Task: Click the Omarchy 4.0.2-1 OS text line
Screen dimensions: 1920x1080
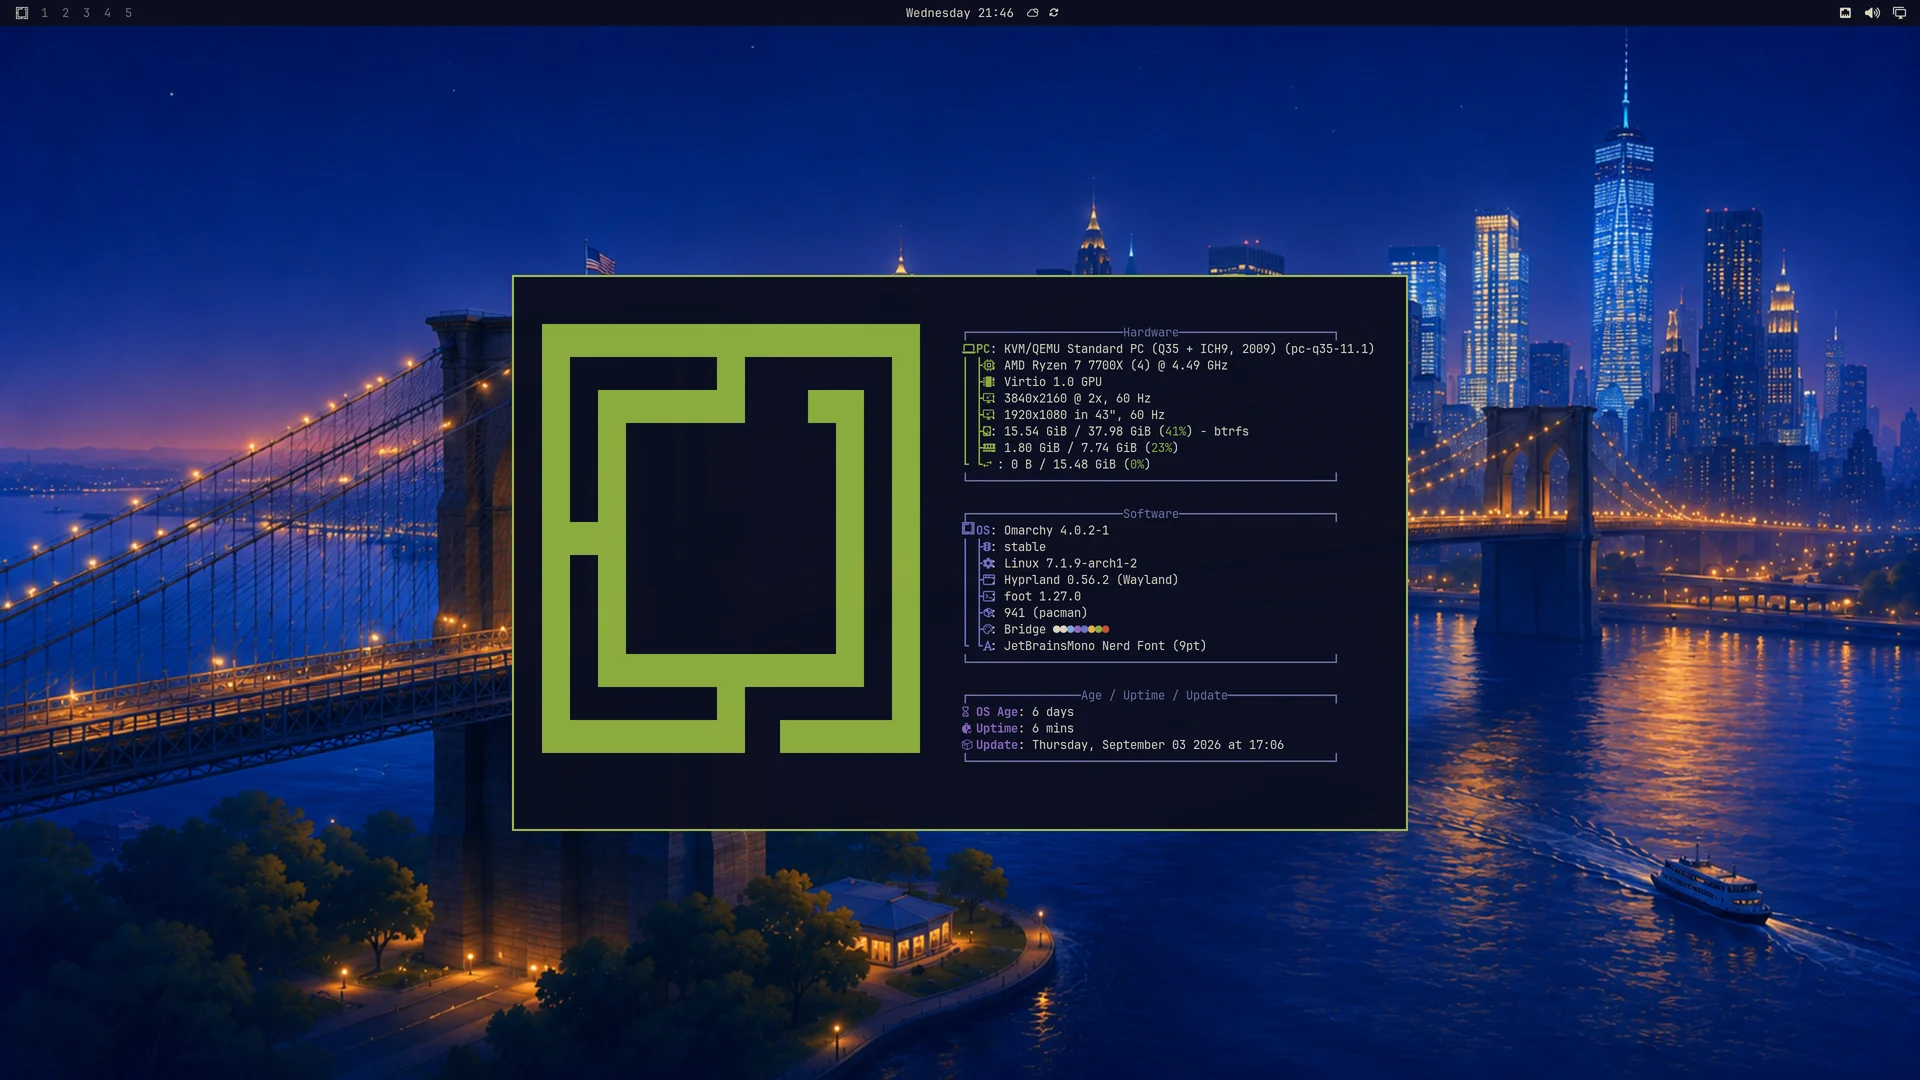Action: coord(1056,531)
